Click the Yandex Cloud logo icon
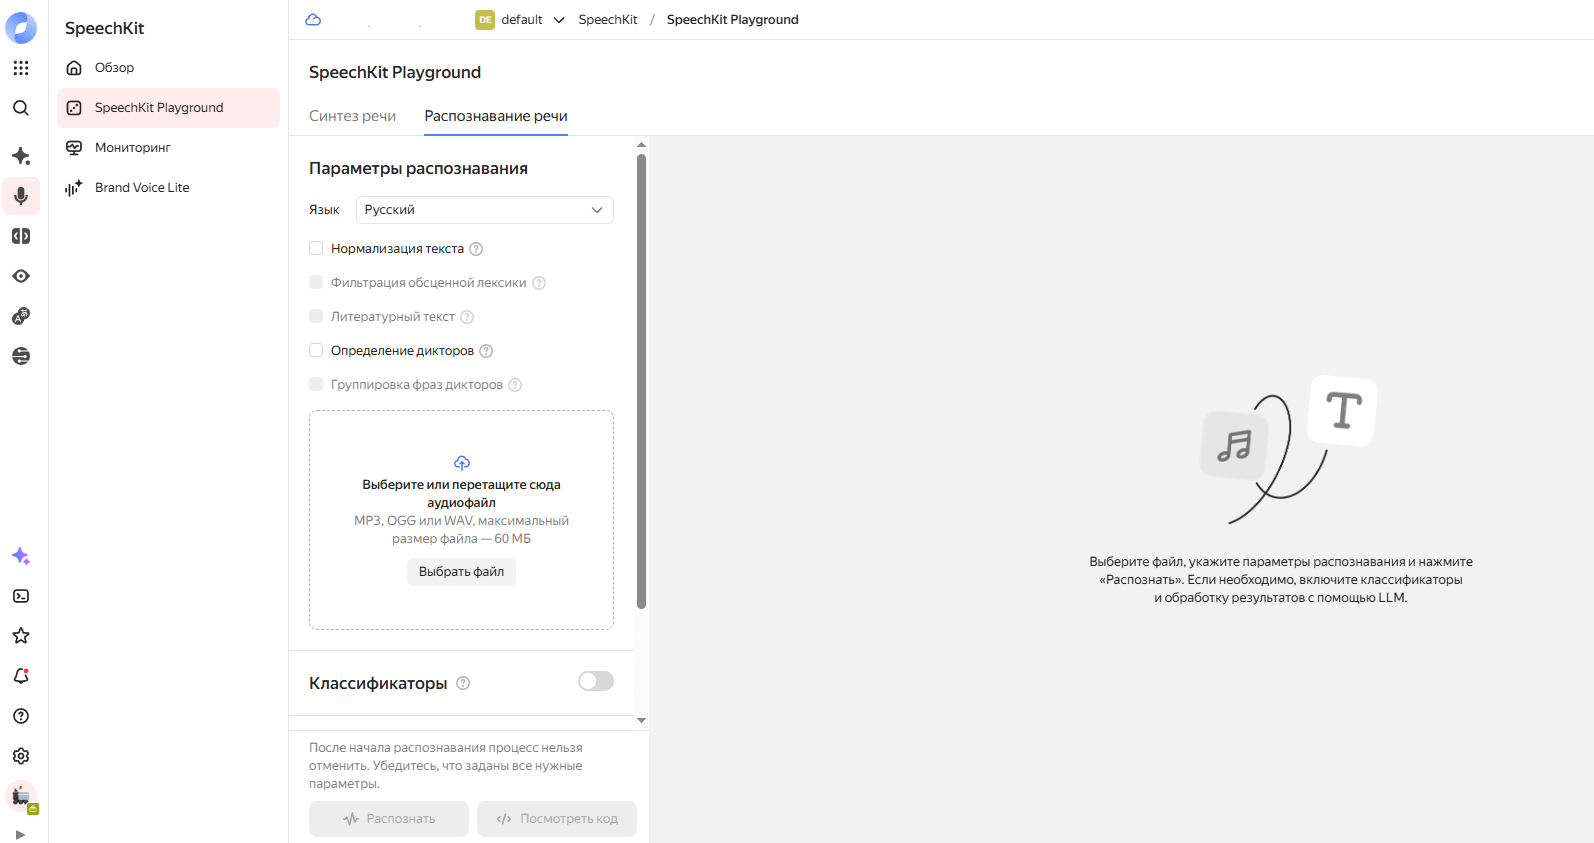 (21, 28)
